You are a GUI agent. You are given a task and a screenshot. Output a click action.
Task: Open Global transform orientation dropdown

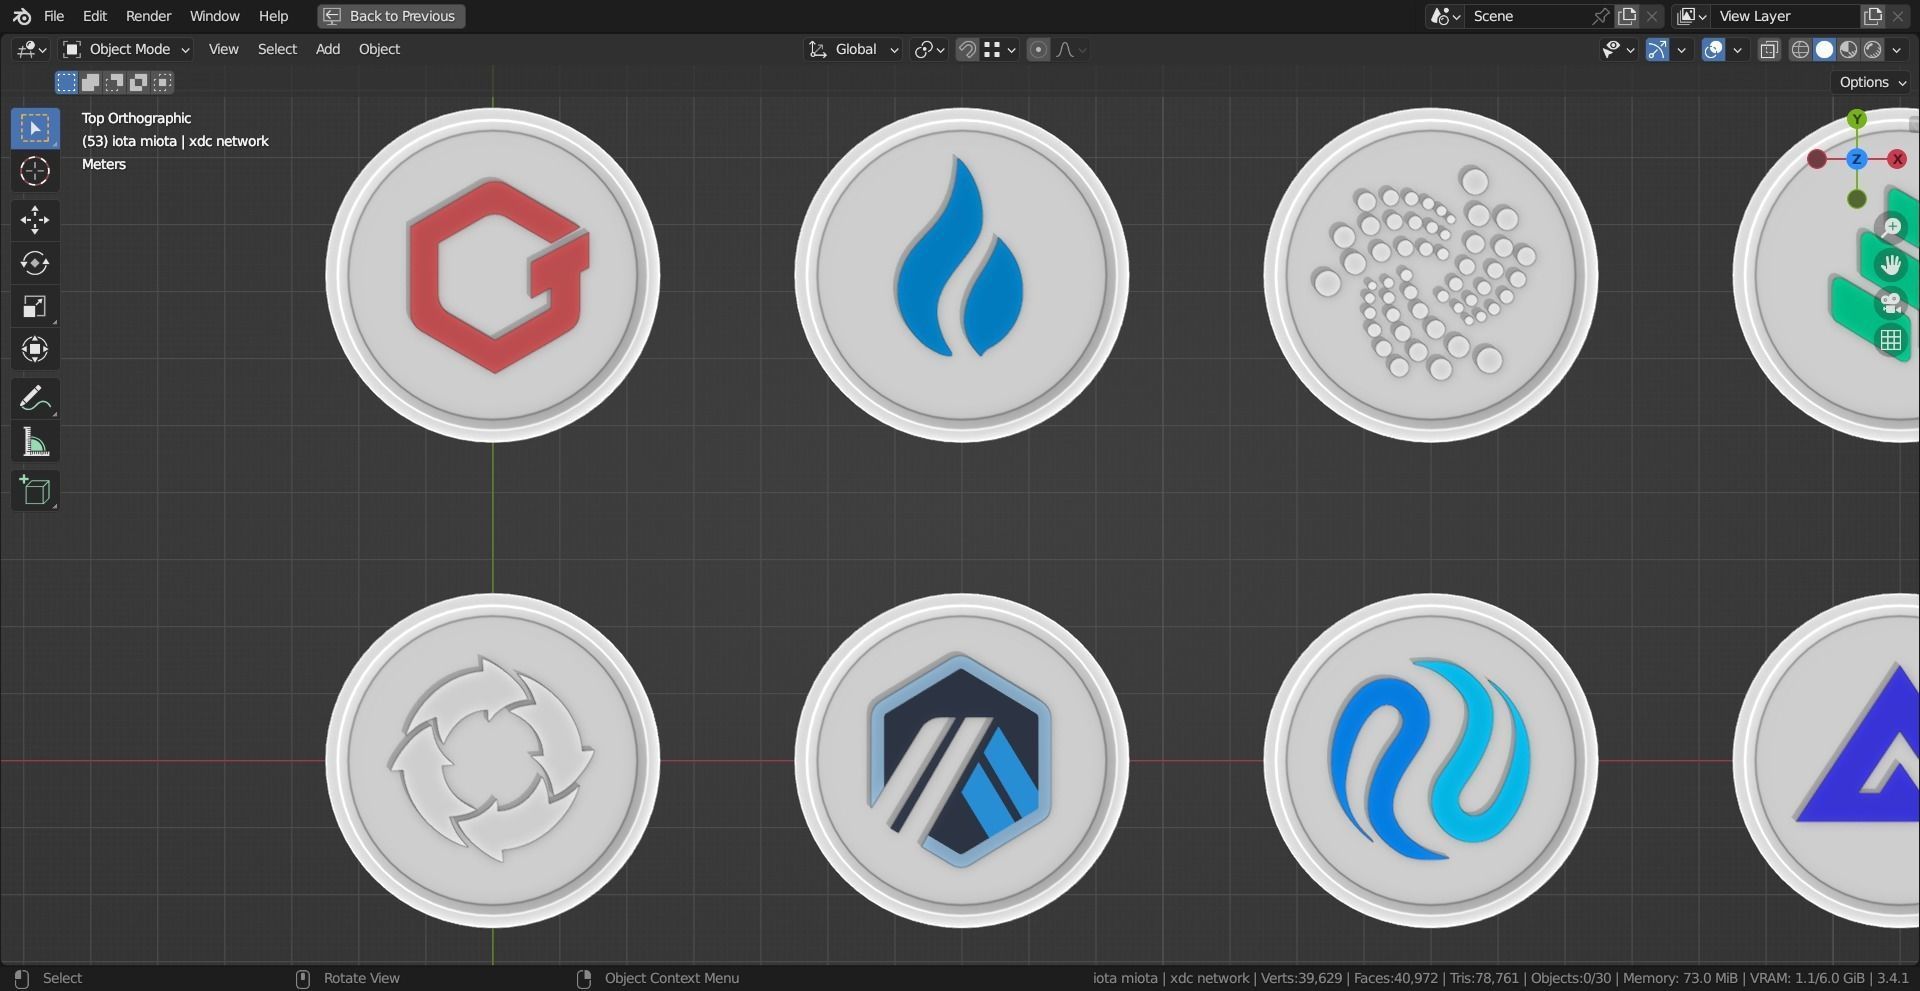[853, 49]
